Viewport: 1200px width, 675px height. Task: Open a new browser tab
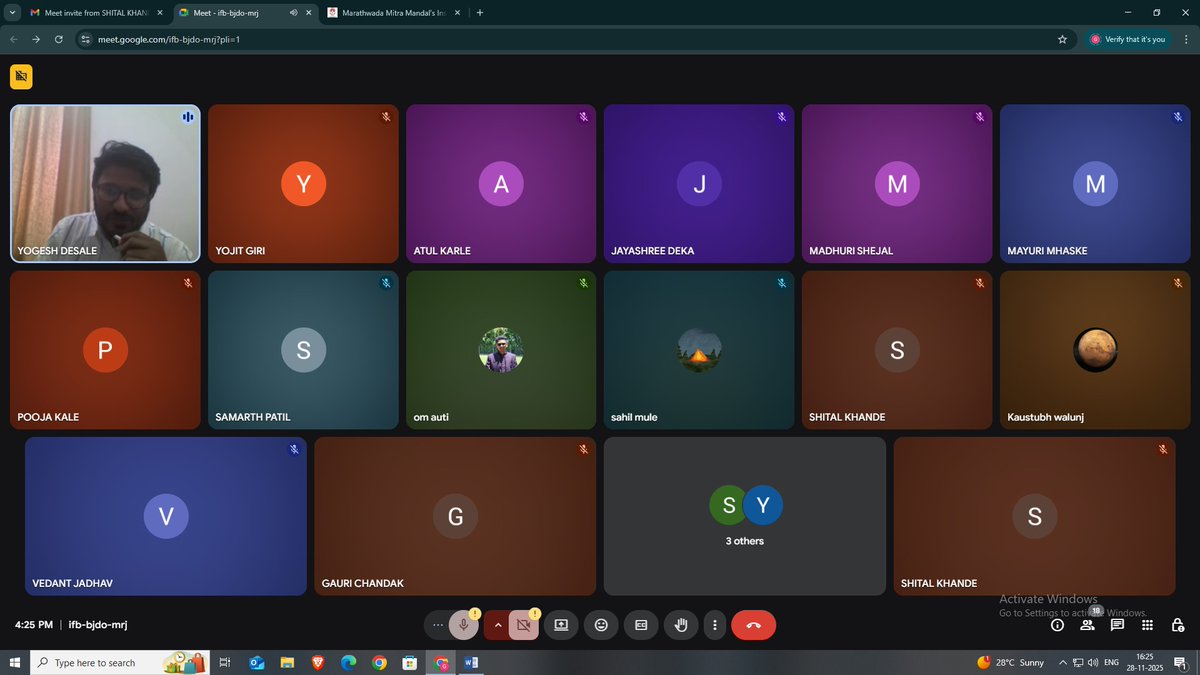click(480, 13)
